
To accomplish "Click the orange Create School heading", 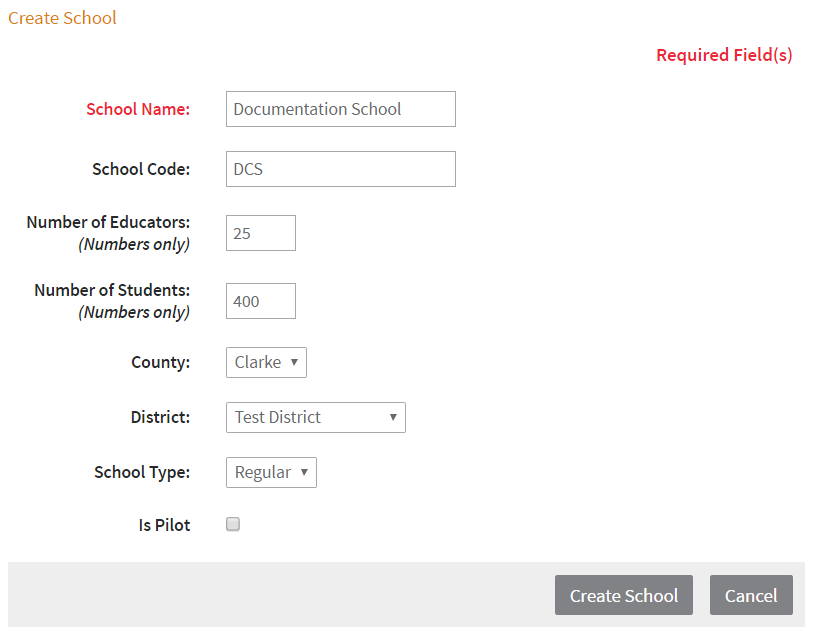I will [x=62, y=18].
